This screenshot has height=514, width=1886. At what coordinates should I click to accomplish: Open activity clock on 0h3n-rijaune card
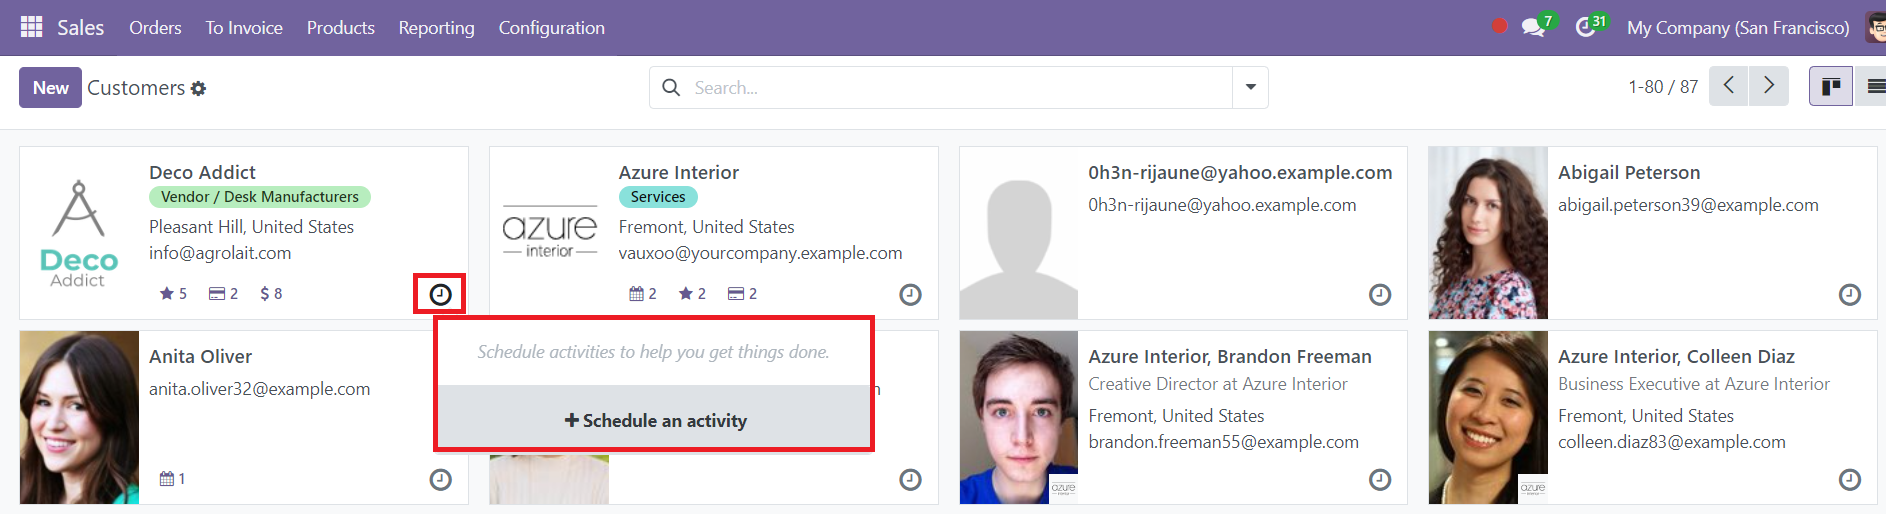pos(1380,294)
